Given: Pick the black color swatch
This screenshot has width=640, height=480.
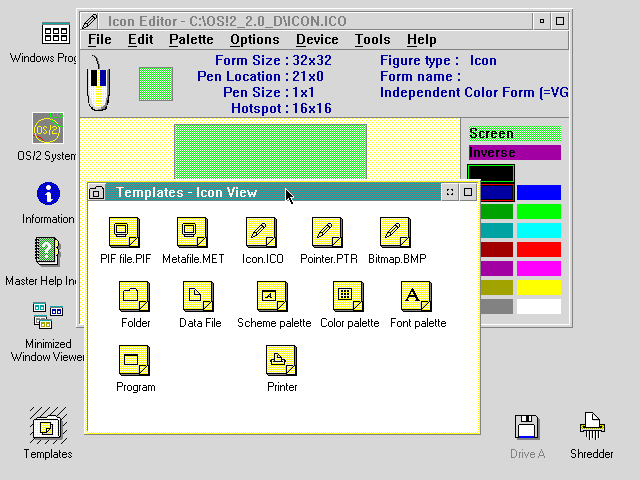Looking at the screenshot, I should tap(491, 173).
